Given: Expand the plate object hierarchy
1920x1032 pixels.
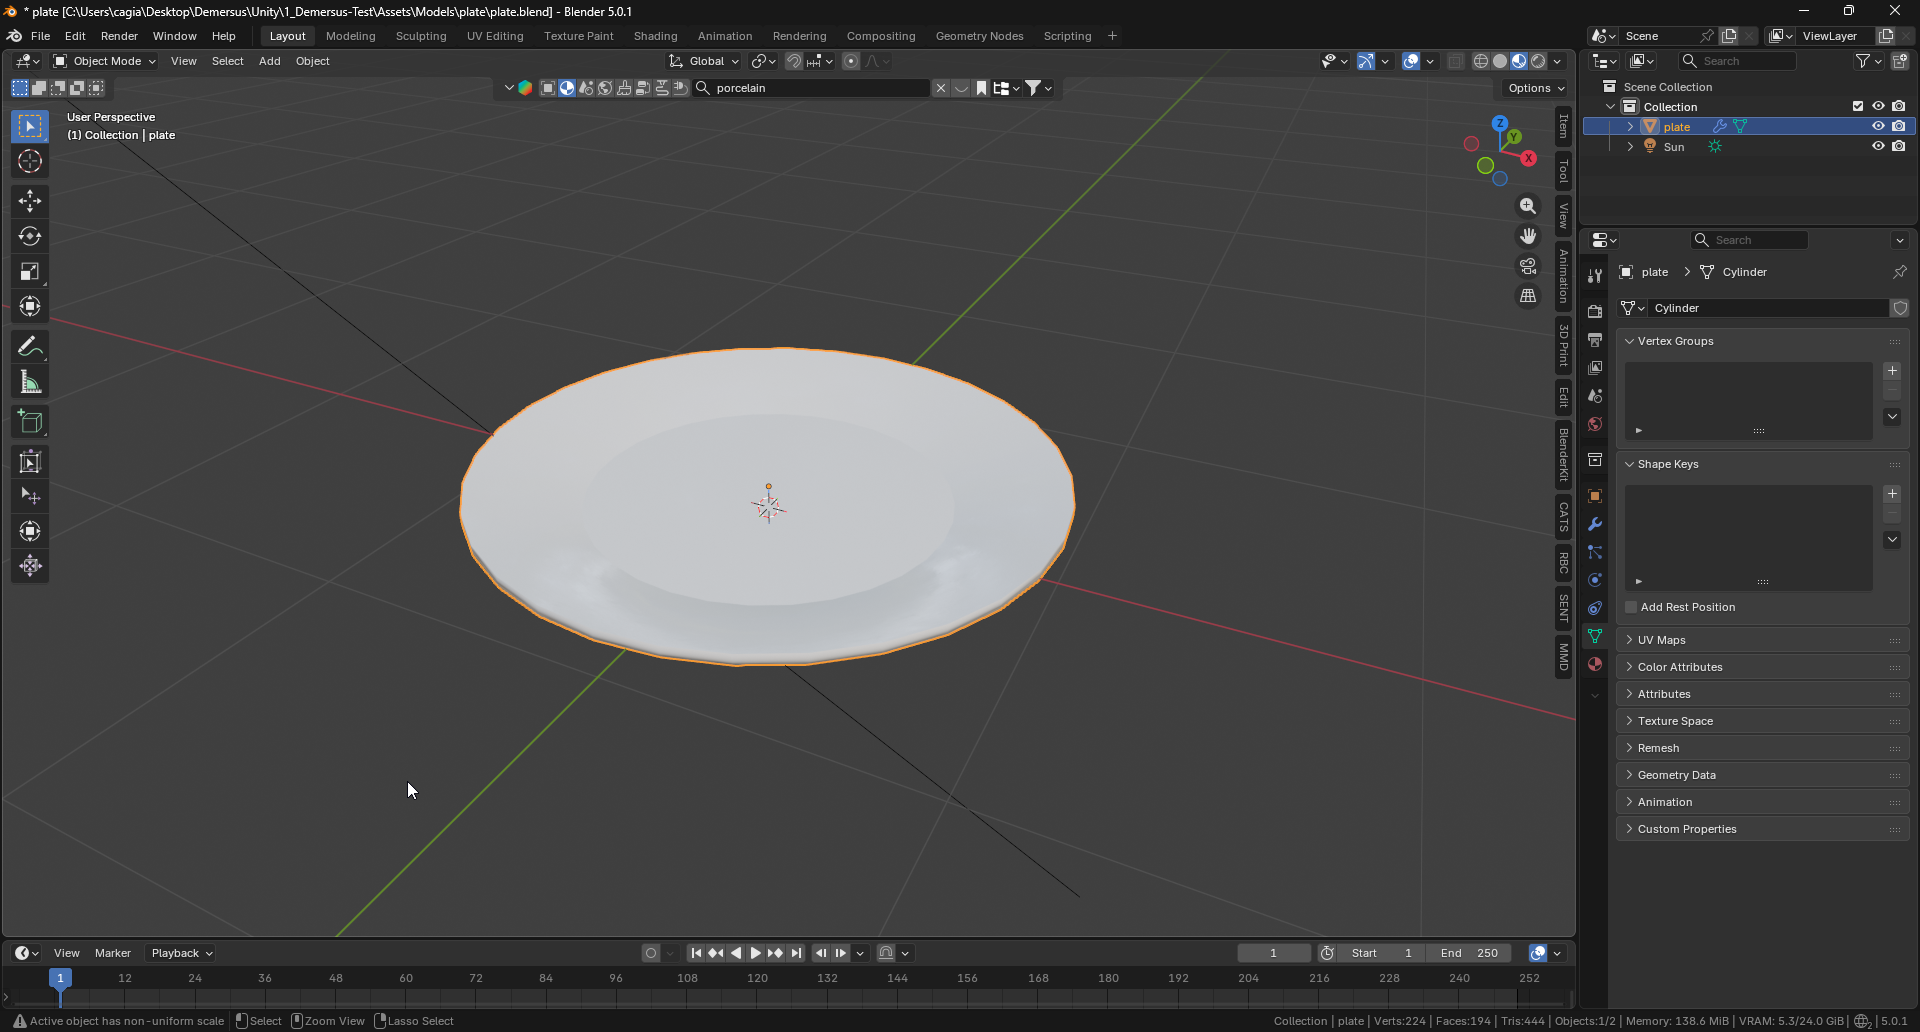Looking at the screenshot, I should click(x=1631, y=126).
